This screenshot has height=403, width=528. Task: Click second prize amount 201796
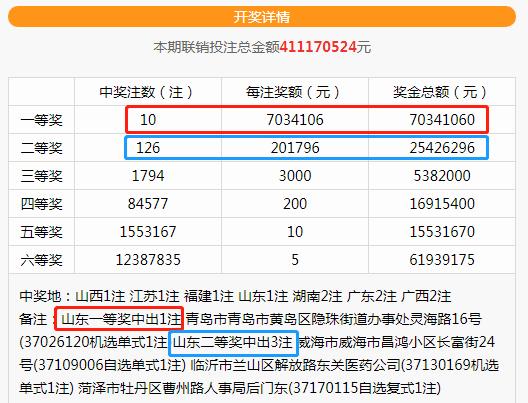295,148
